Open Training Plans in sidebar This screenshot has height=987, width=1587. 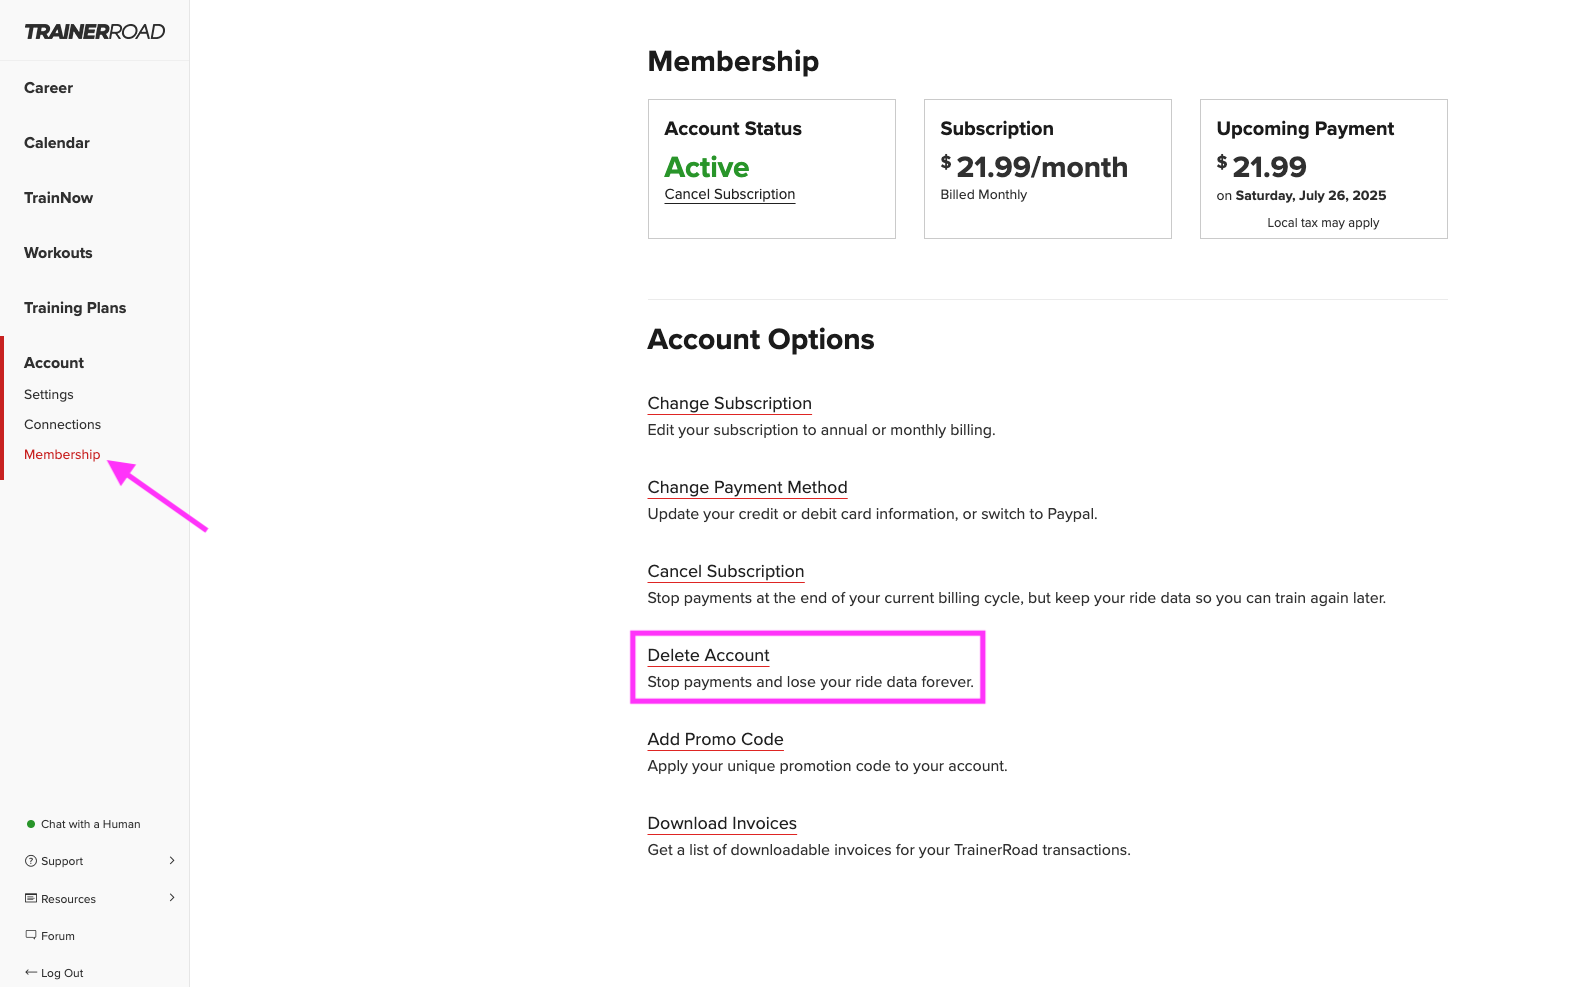[75, 308]
